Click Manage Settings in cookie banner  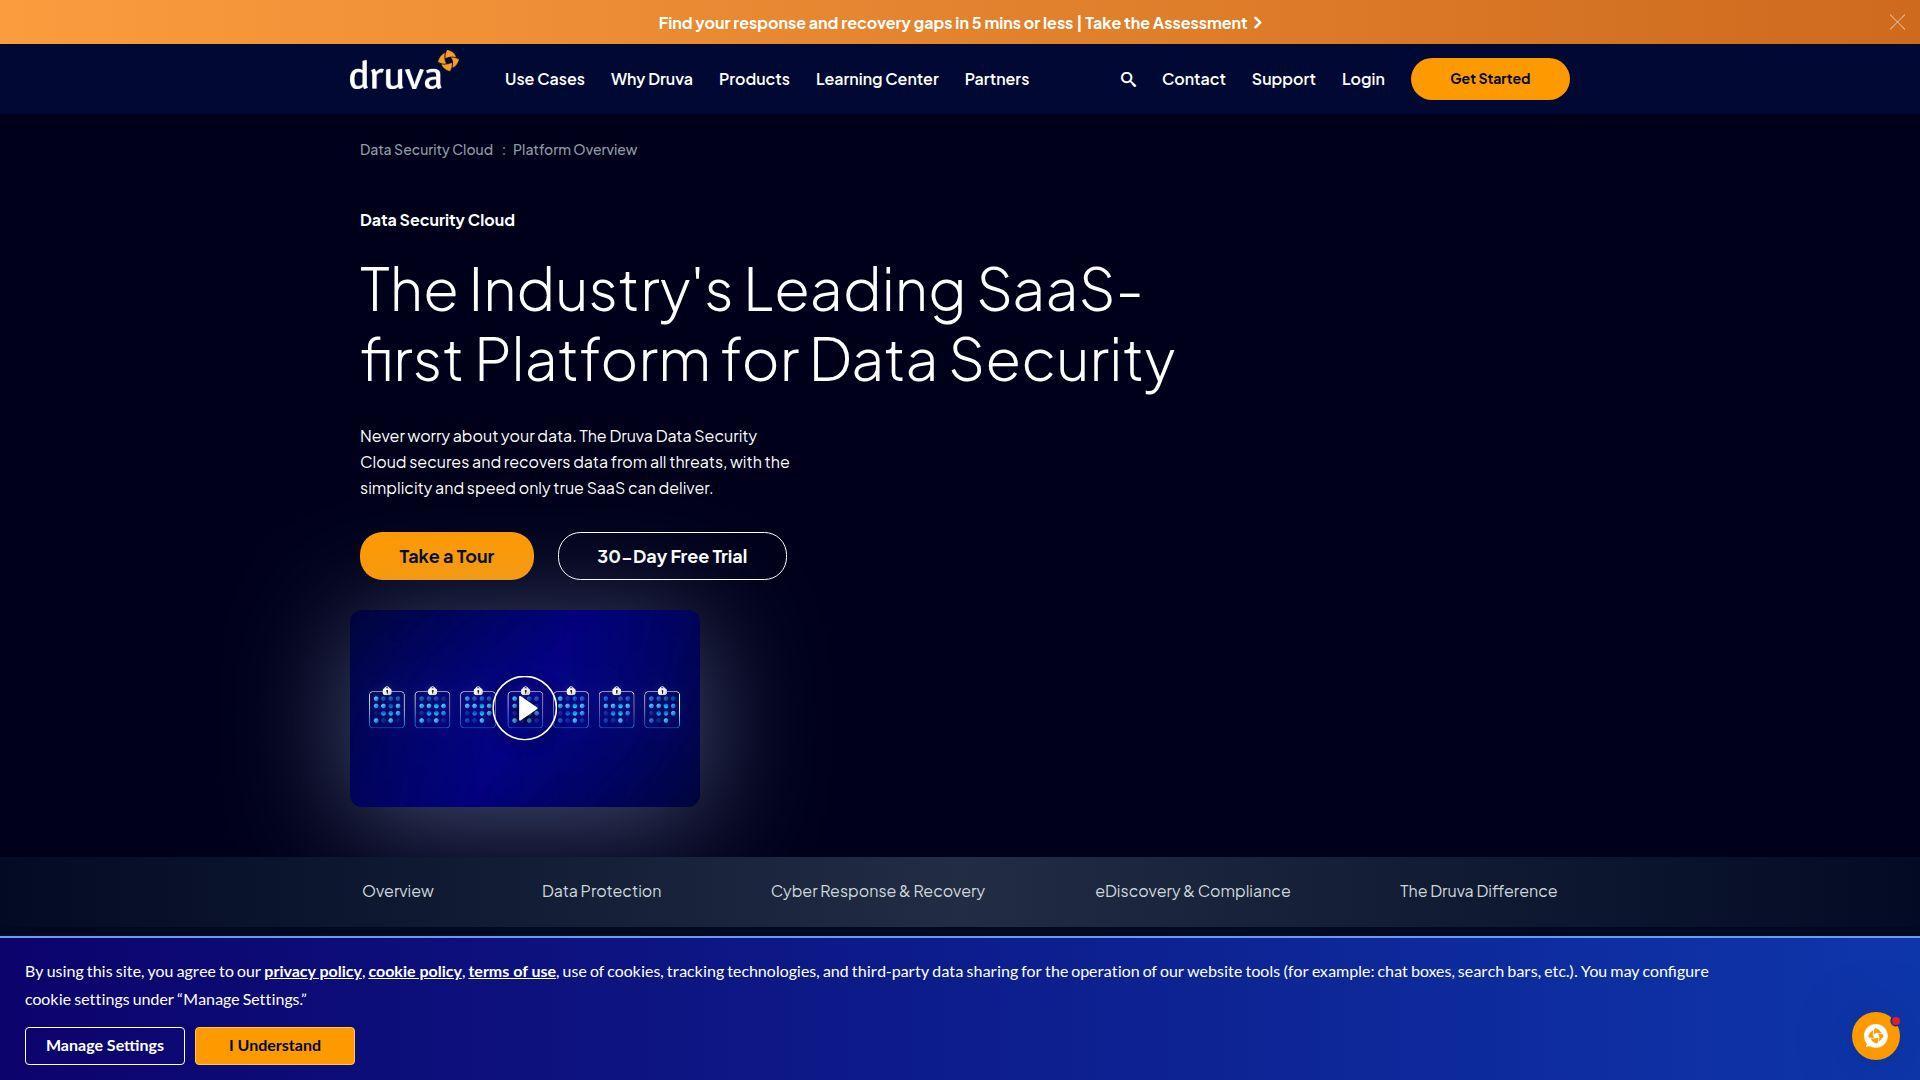105,1046
